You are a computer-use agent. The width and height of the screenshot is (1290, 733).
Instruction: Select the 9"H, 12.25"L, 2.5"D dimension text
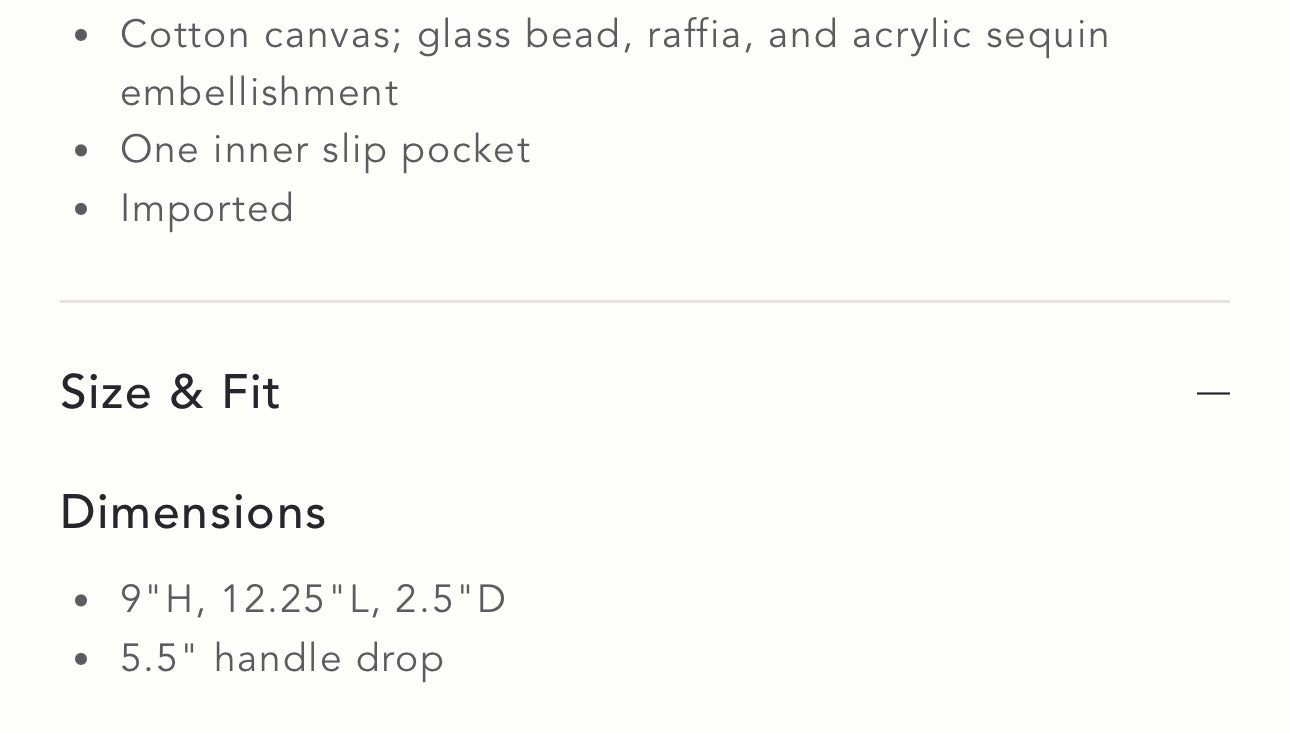point(313,598)
